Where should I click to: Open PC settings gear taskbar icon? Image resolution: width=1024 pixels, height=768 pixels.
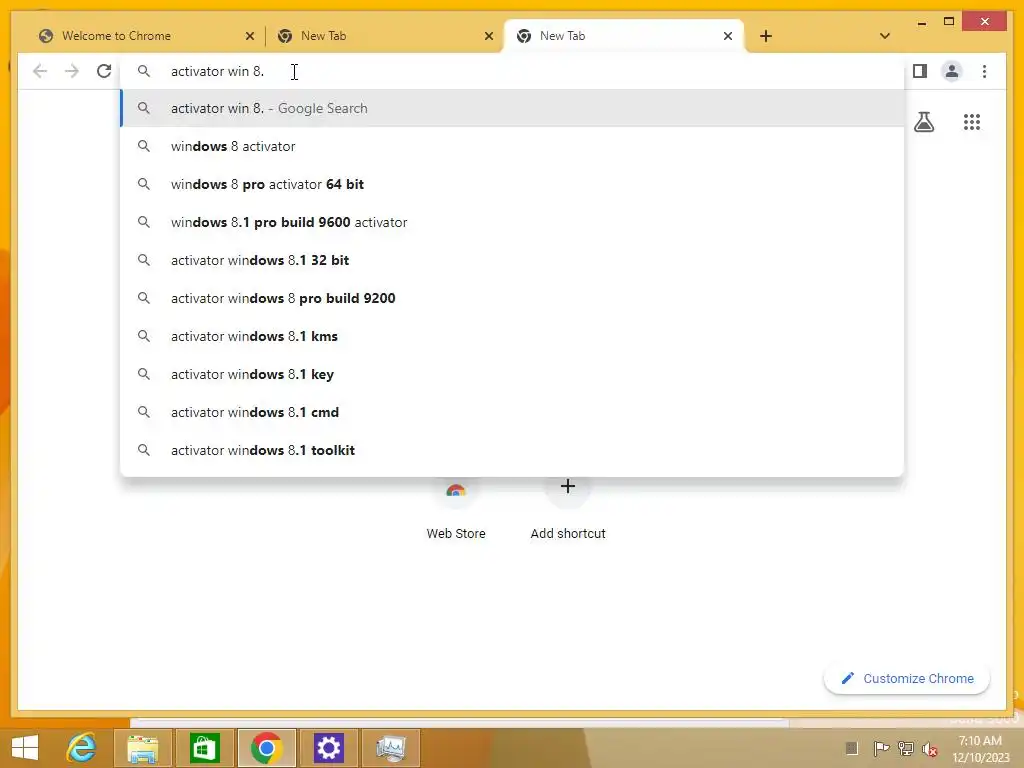tap(328, 748)
